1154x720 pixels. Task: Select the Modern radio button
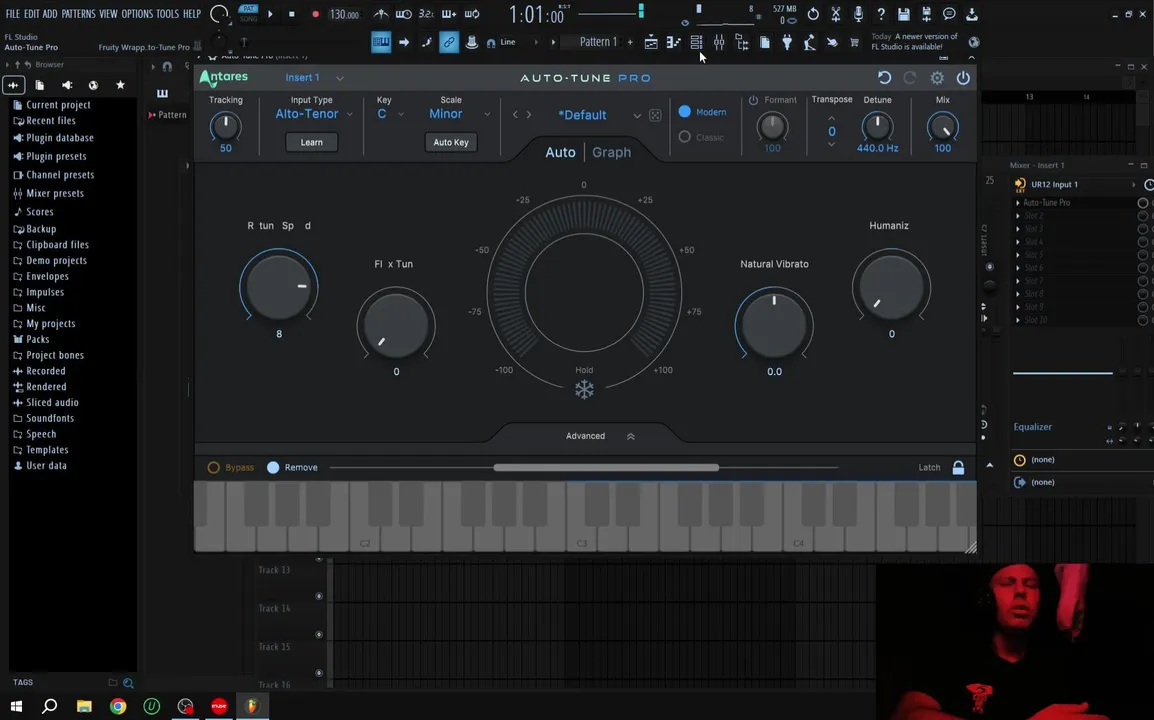point(684,112)
